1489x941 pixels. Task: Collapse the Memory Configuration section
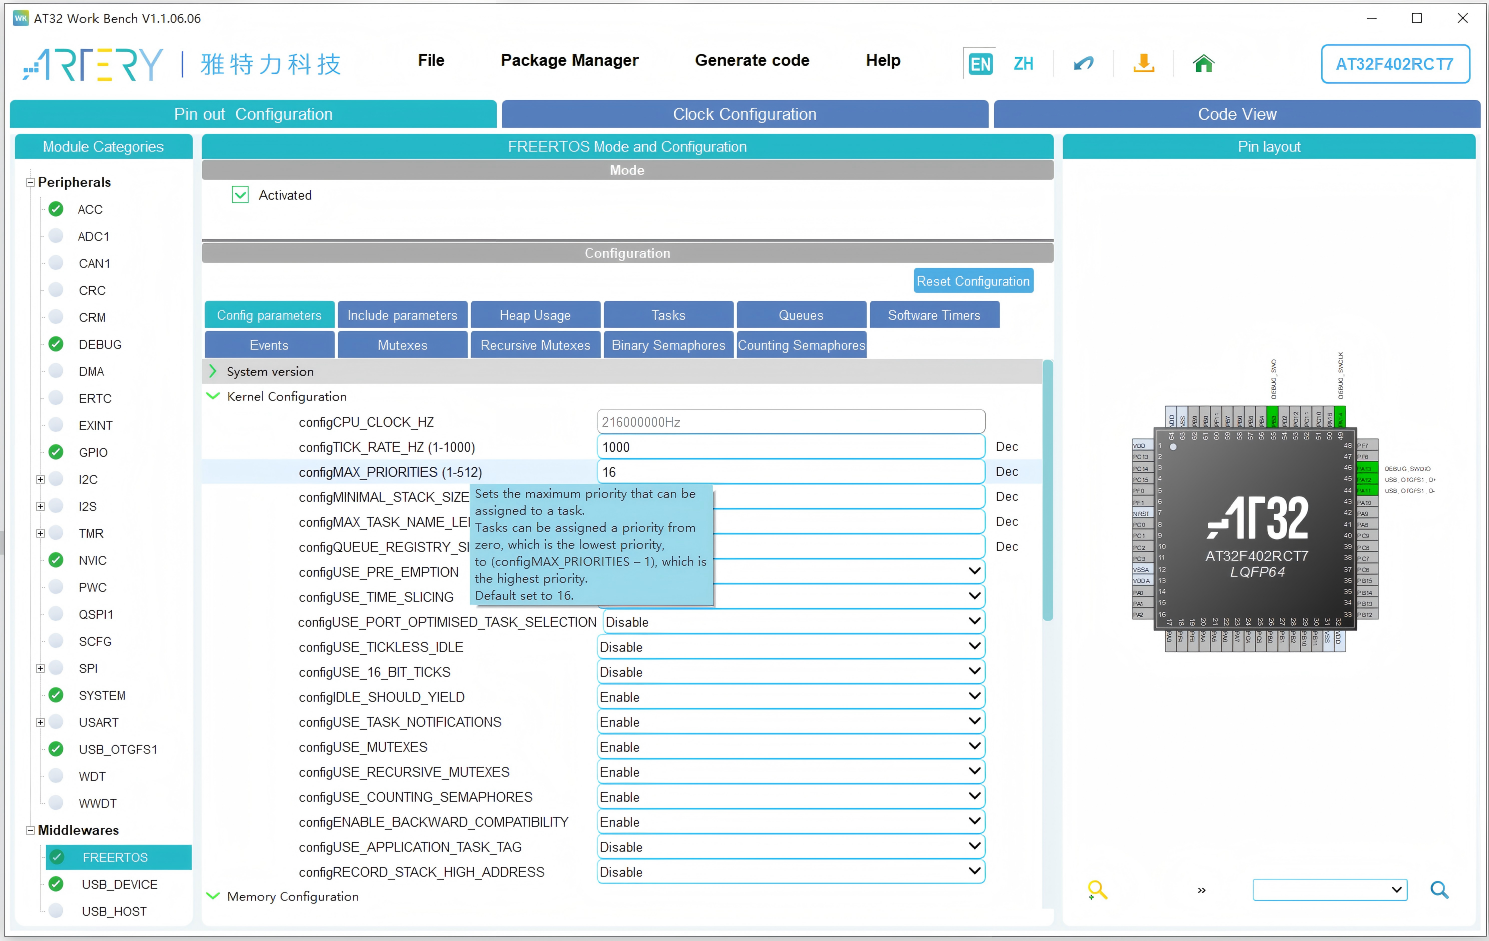coord(213,896)
